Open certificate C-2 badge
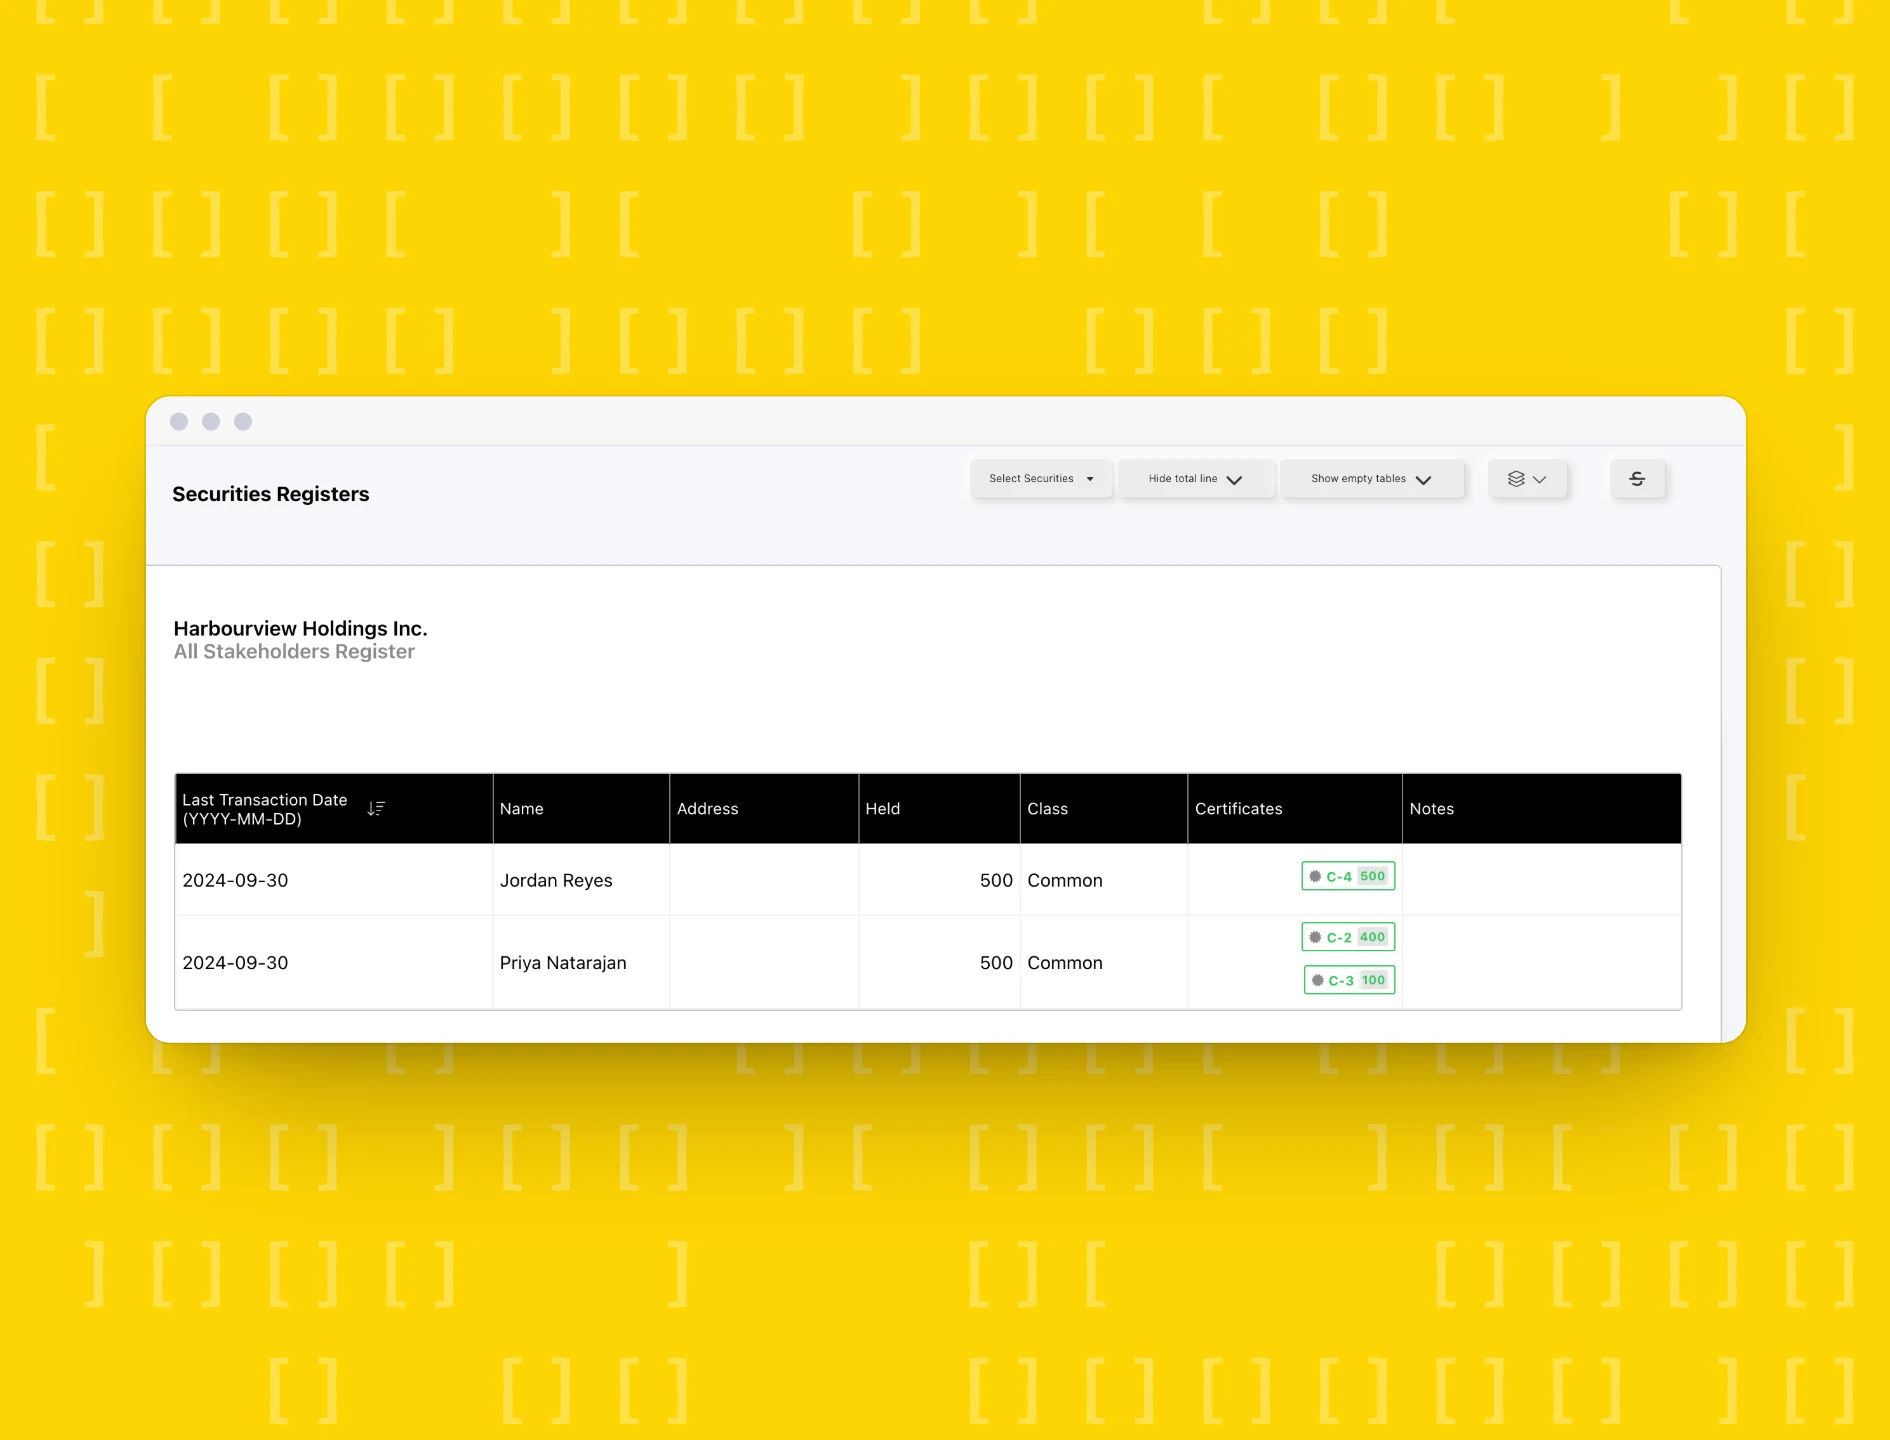The image size is (1890, 1440). pos(1348,937)
